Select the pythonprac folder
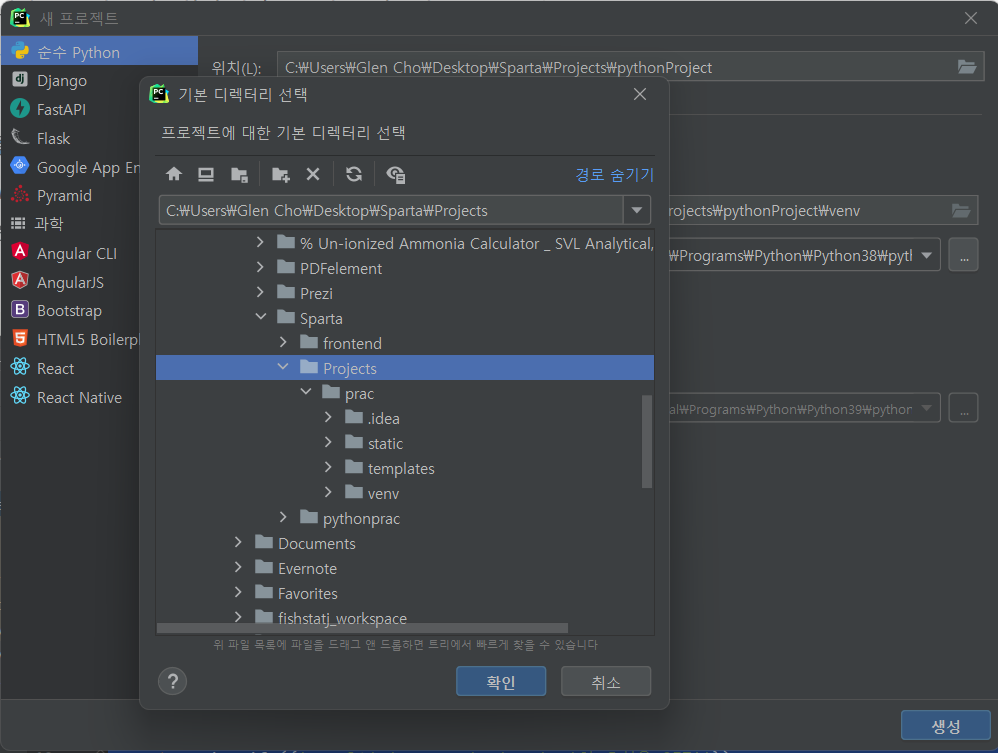This screenshot has height=753, width=998. coord(361,519)
